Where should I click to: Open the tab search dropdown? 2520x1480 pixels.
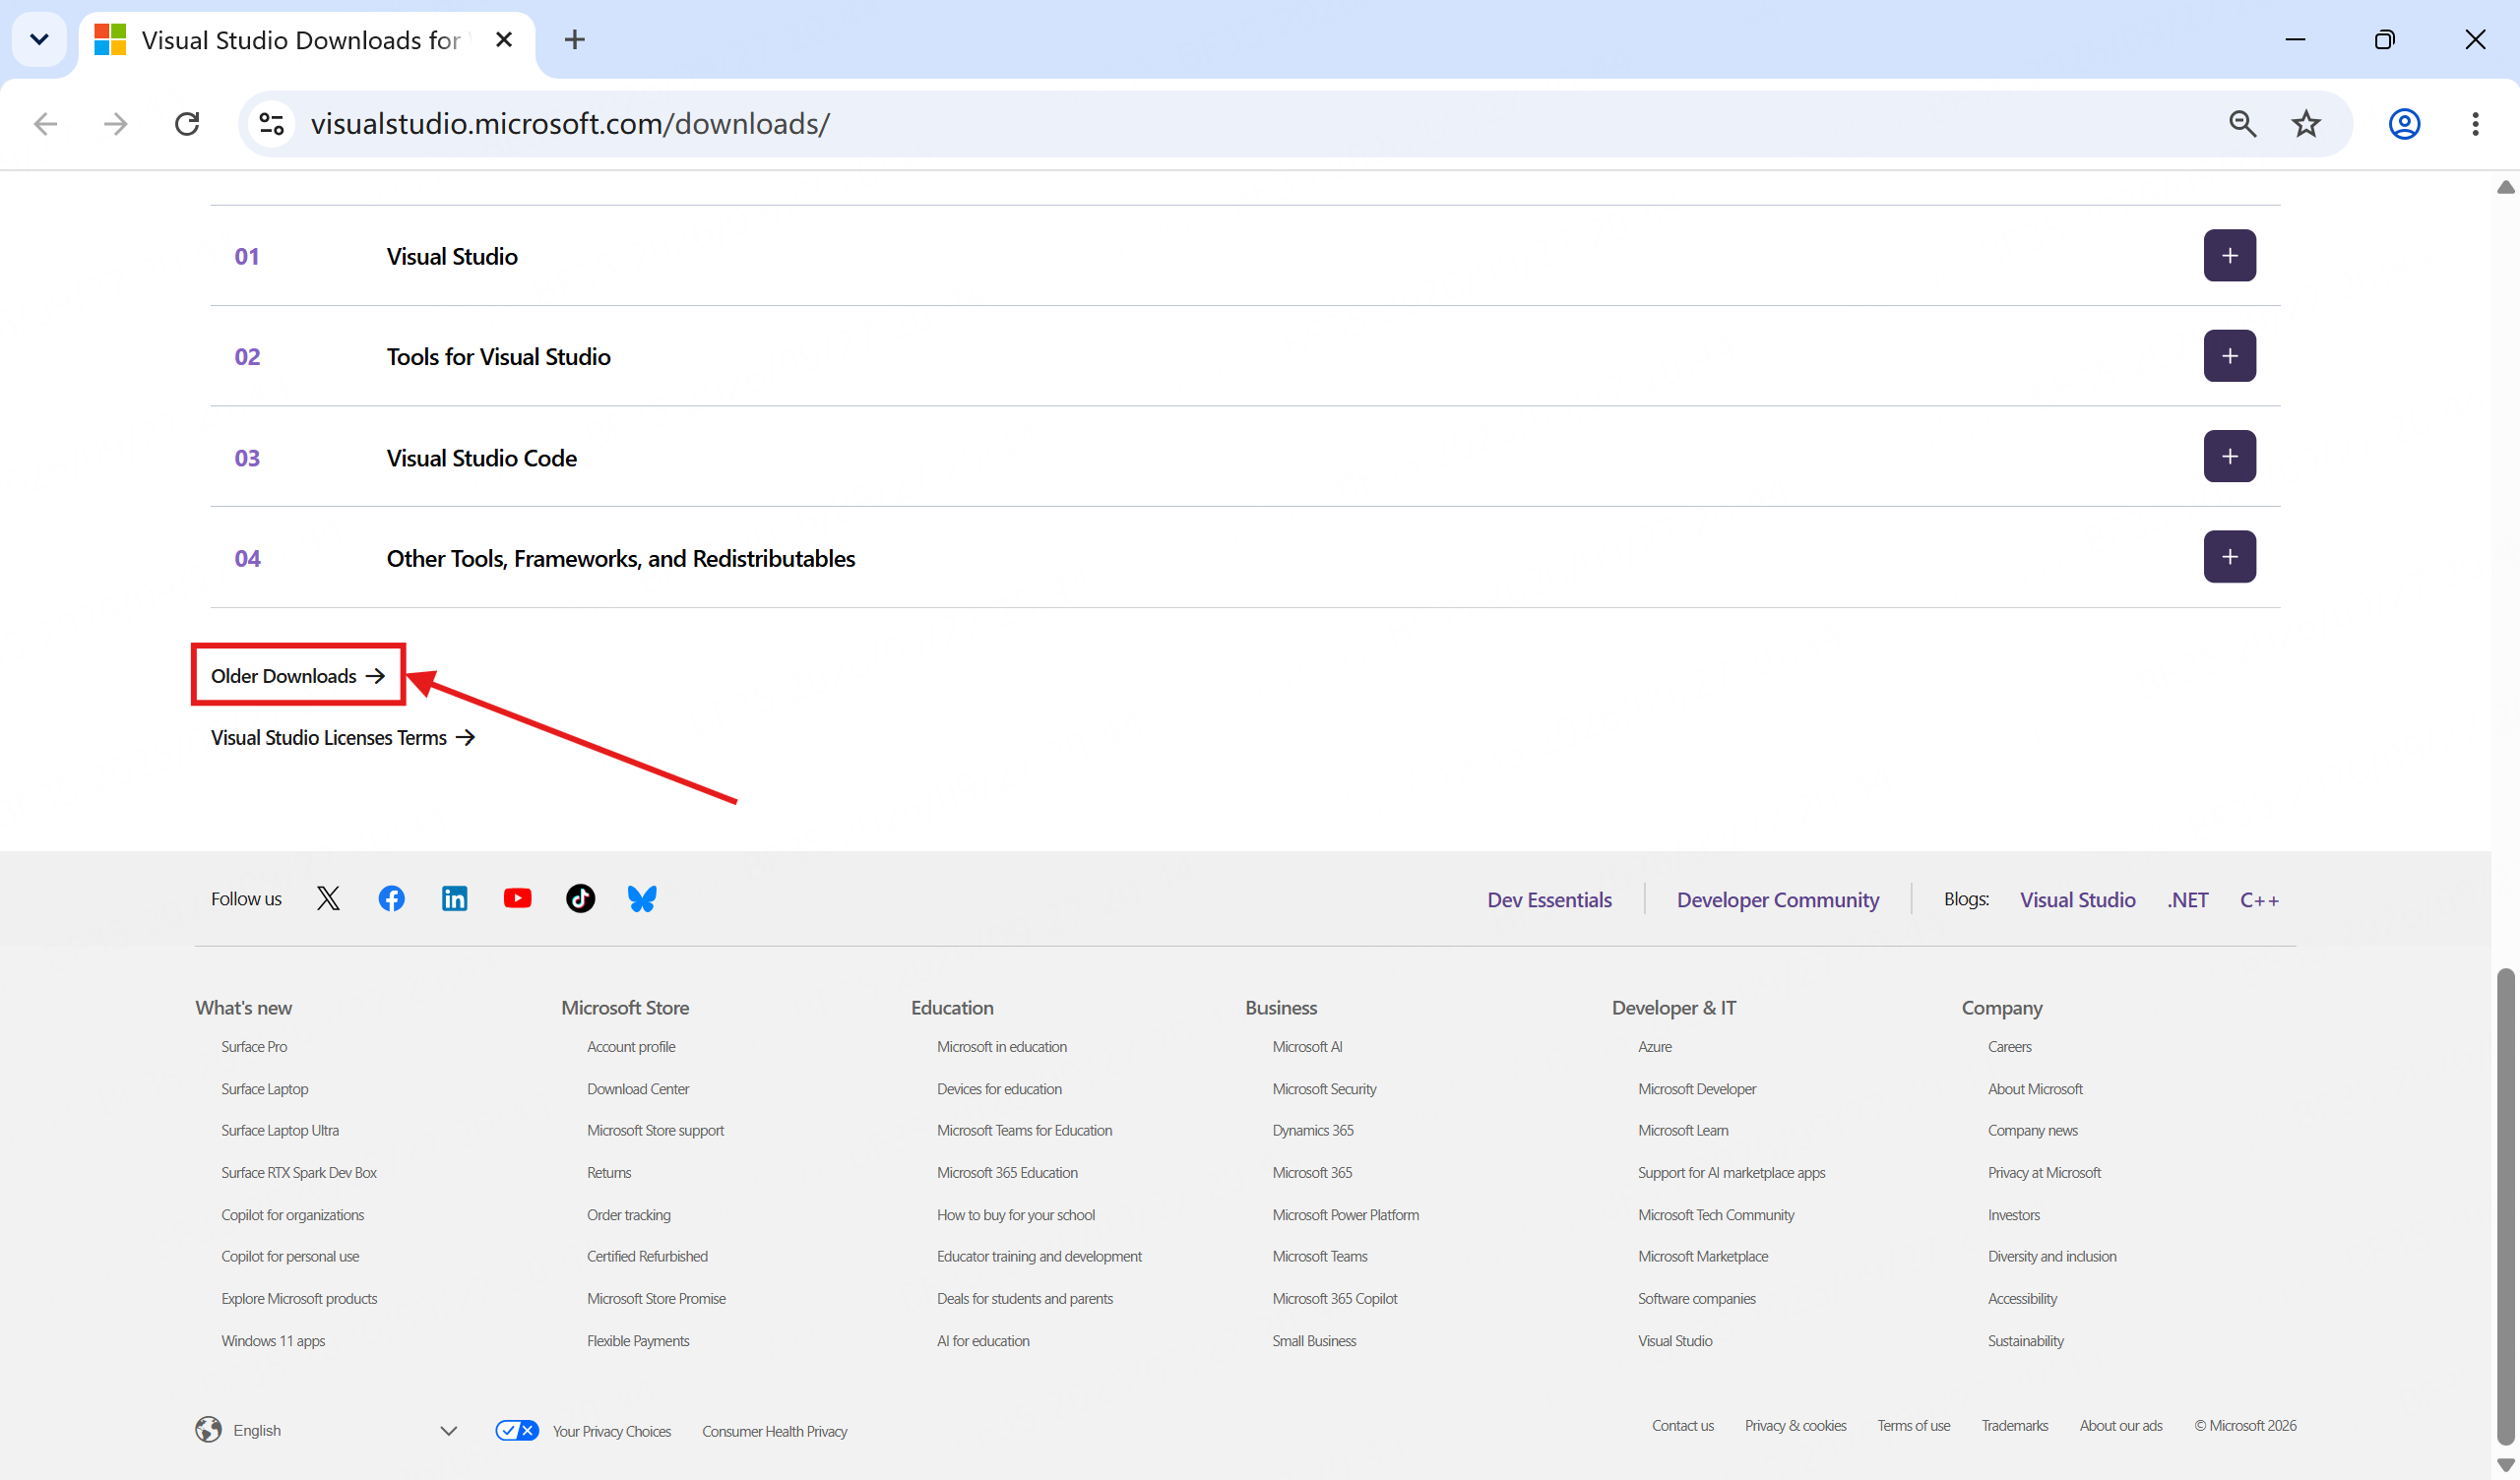pos(39,40)
